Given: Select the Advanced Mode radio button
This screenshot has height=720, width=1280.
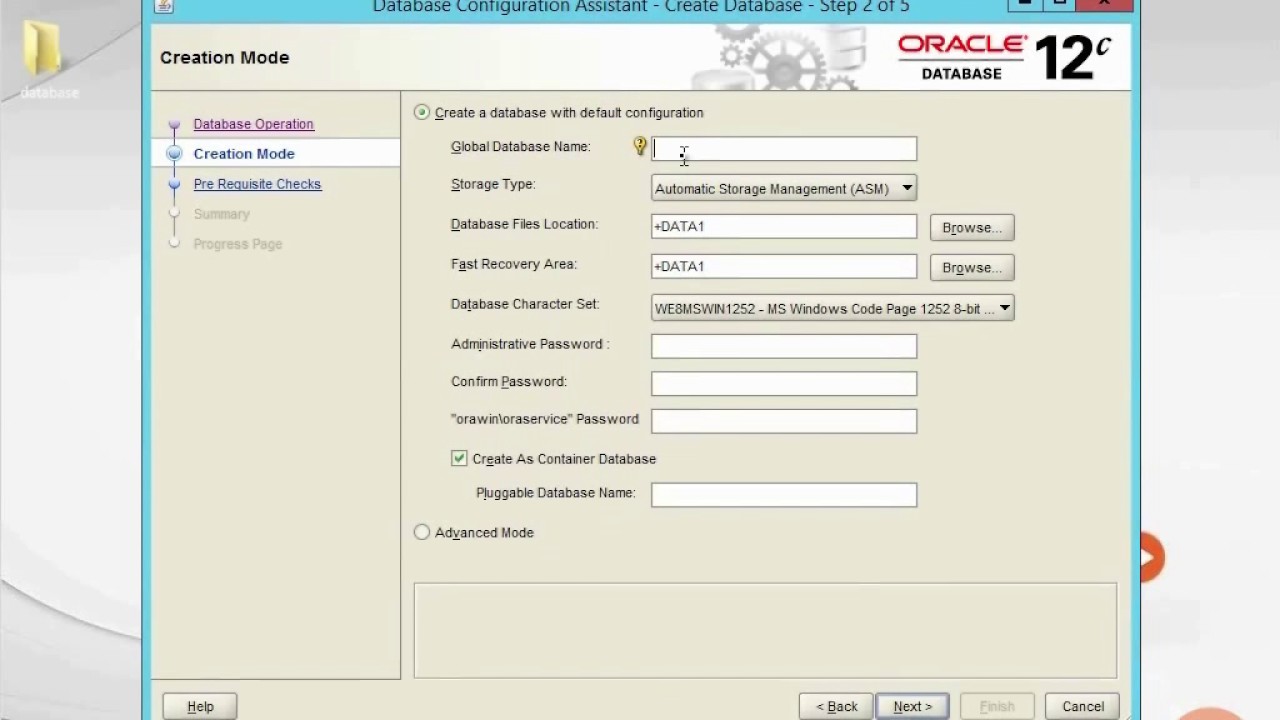Looking at the screenshot, I should 422,533.
